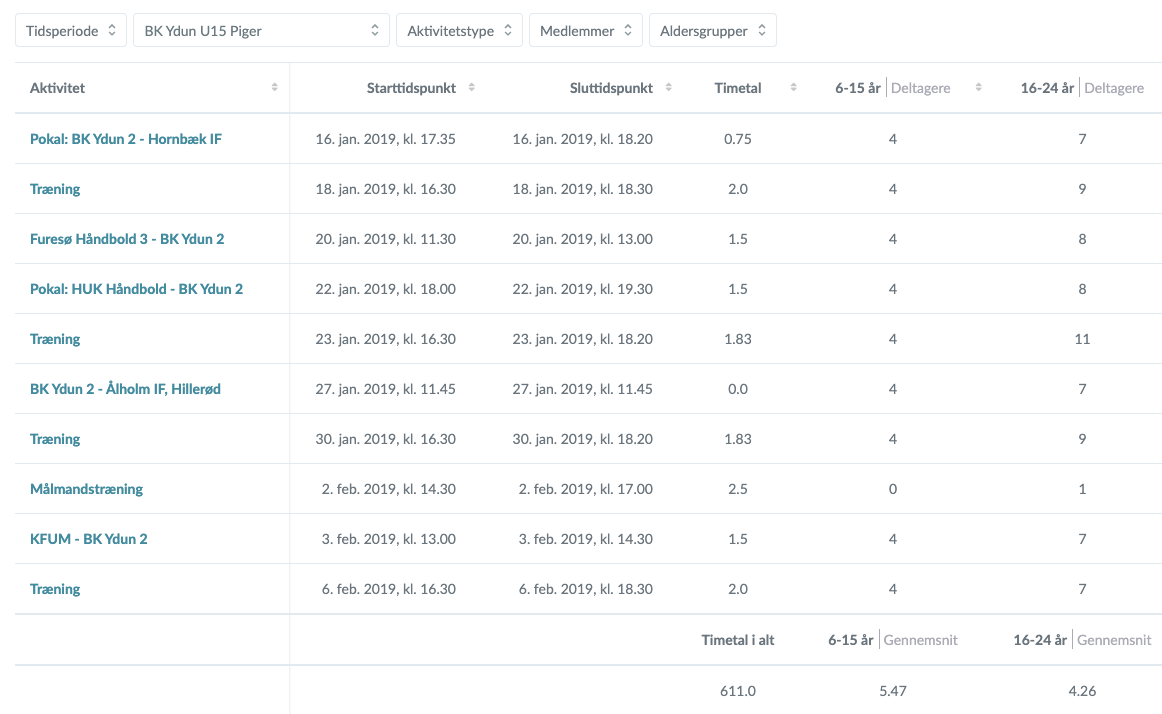This screenshot has height=714, width=1162.
Task: Open BK Ydun 2 - Ålholm IF, Hillerød
Action: coord(125,389)
